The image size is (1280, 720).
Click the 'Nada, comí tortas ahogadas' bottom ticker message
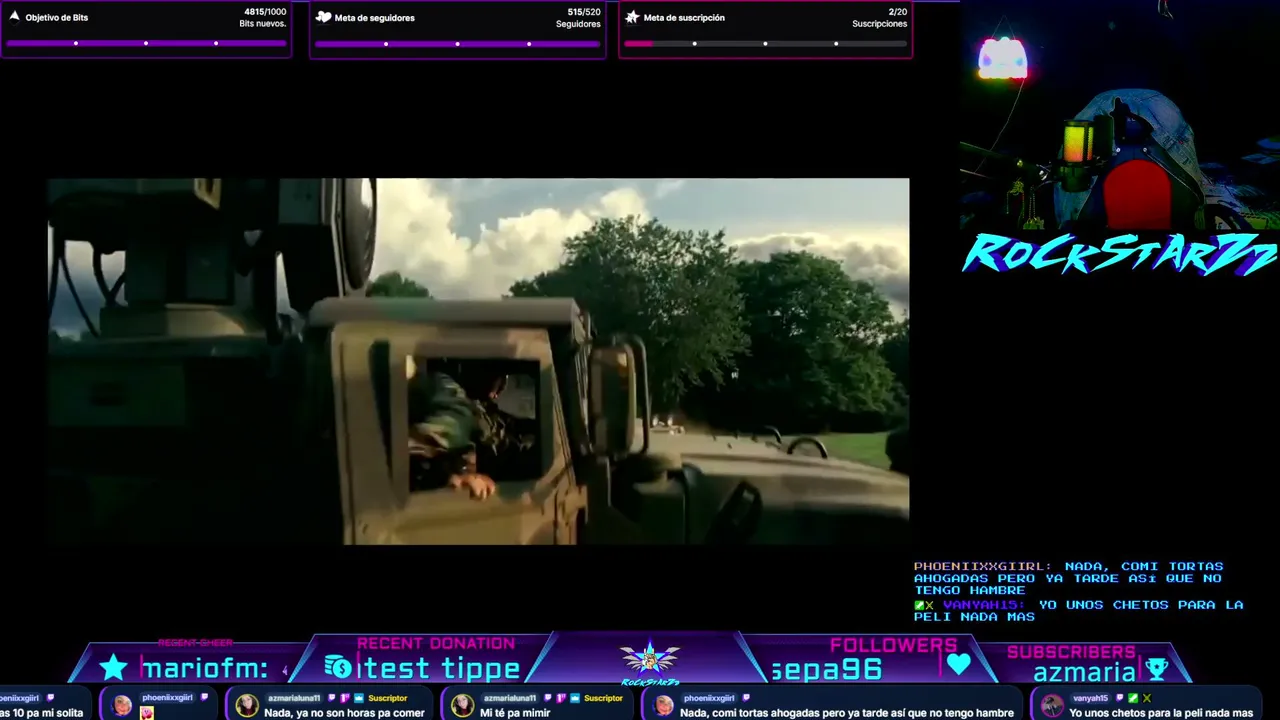click(847, 713)
